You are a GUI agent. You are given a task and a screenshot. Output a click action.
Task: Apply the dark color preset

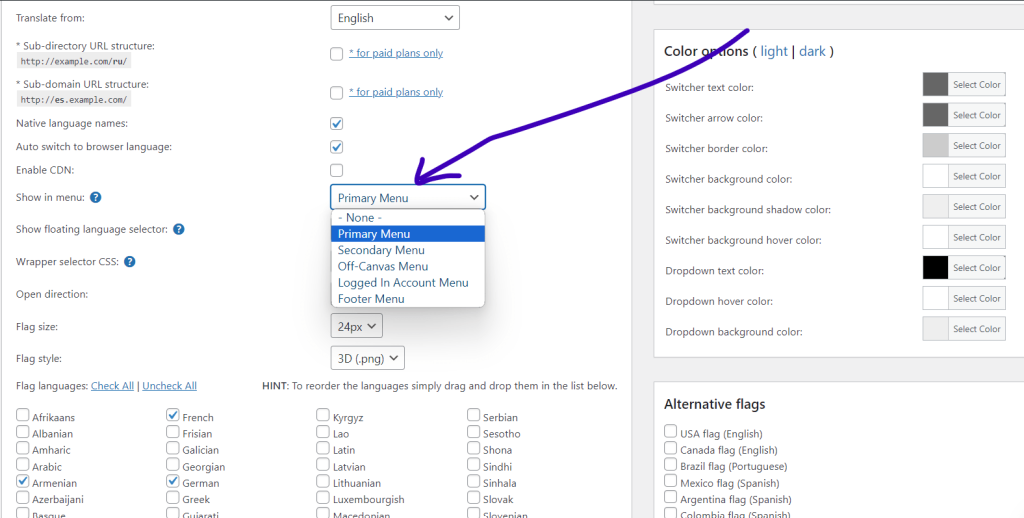[812, 51]
